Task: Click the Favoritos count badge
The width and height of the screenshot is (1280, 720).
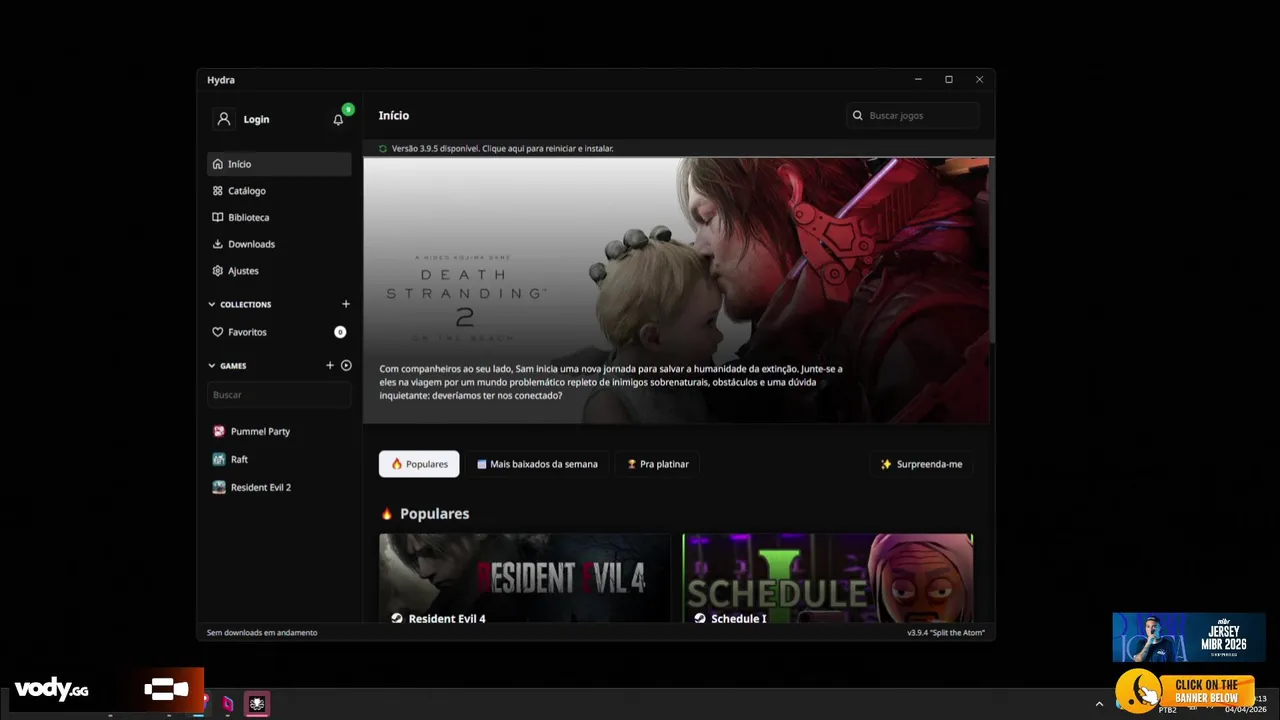Action: point(340,332)
